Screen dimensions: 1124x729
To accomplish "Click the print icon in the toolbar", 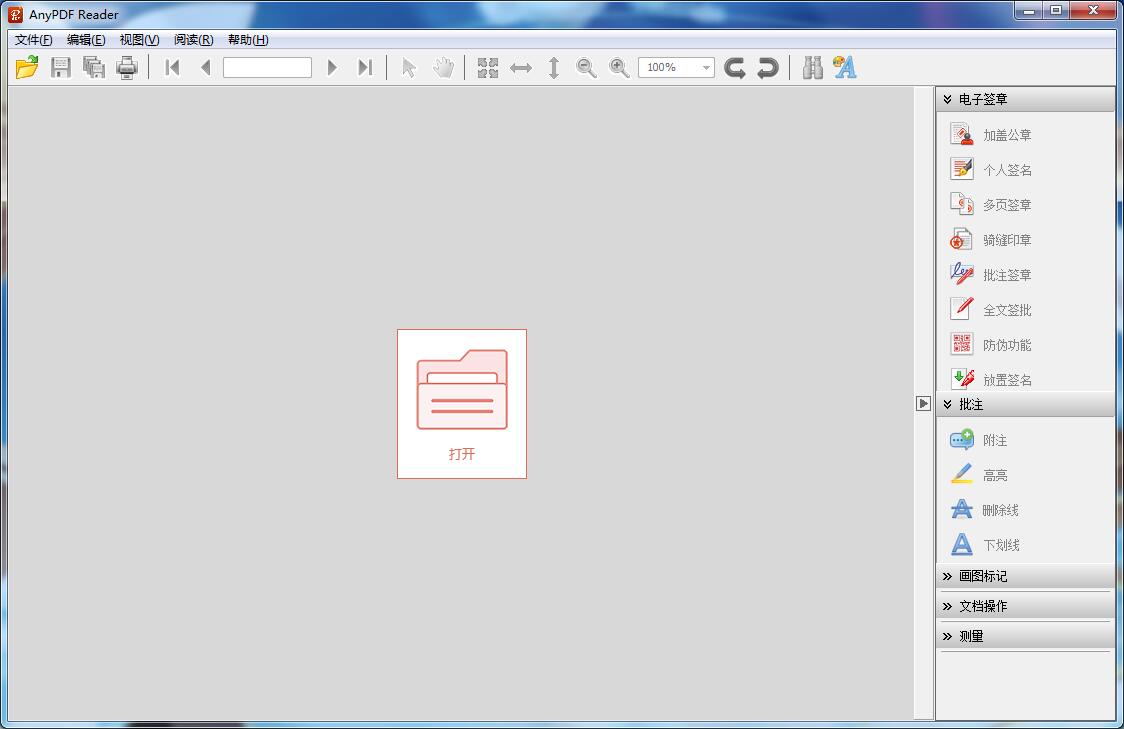I will tap(127, 67).
